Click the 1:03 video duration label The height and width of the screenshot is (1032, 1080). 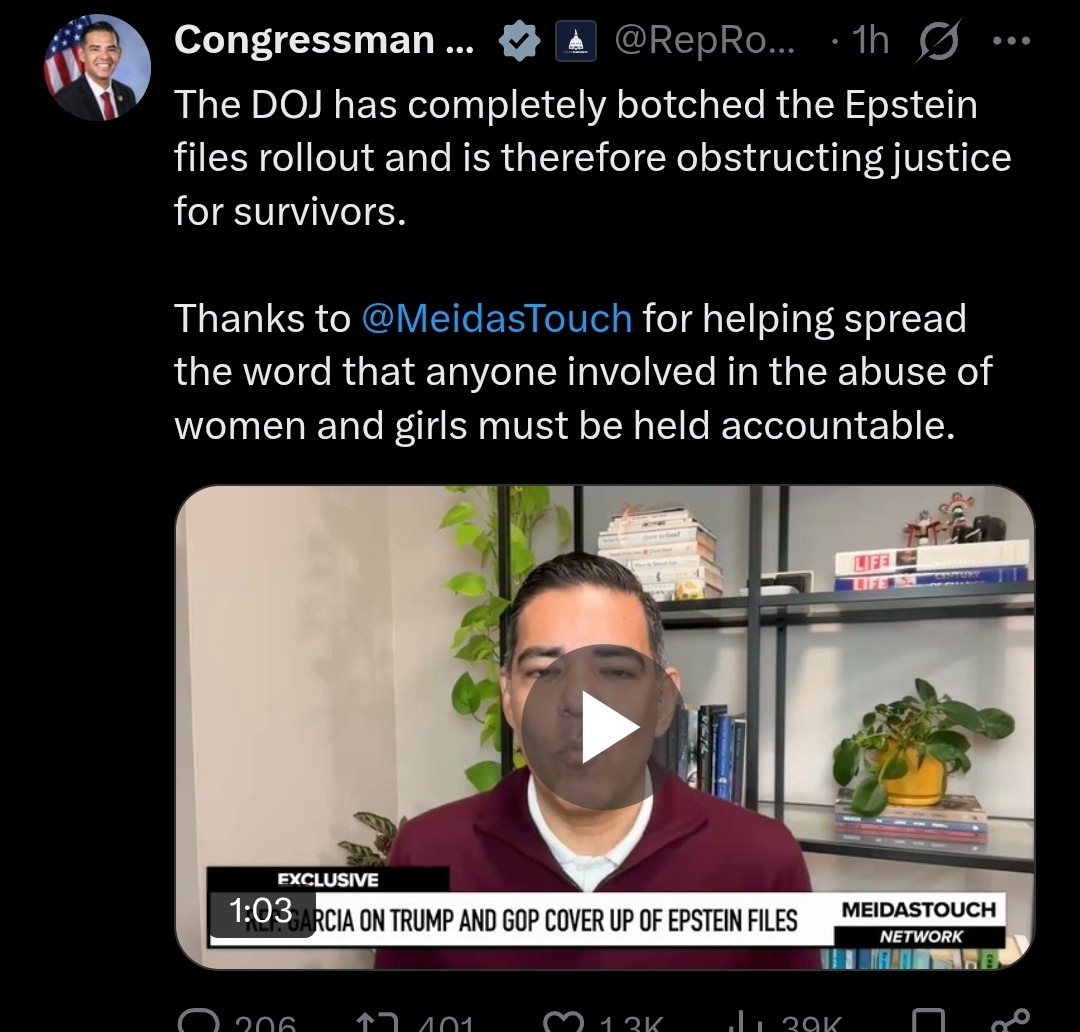coord(262,911)
